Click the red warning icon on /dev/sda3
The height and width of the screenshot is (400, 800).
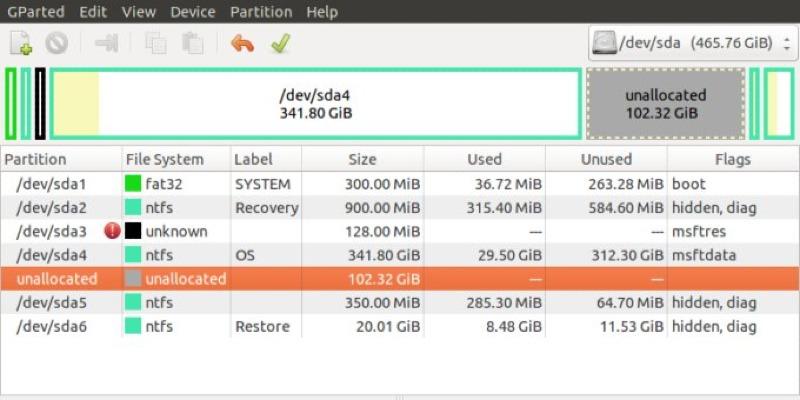(112, 231)
